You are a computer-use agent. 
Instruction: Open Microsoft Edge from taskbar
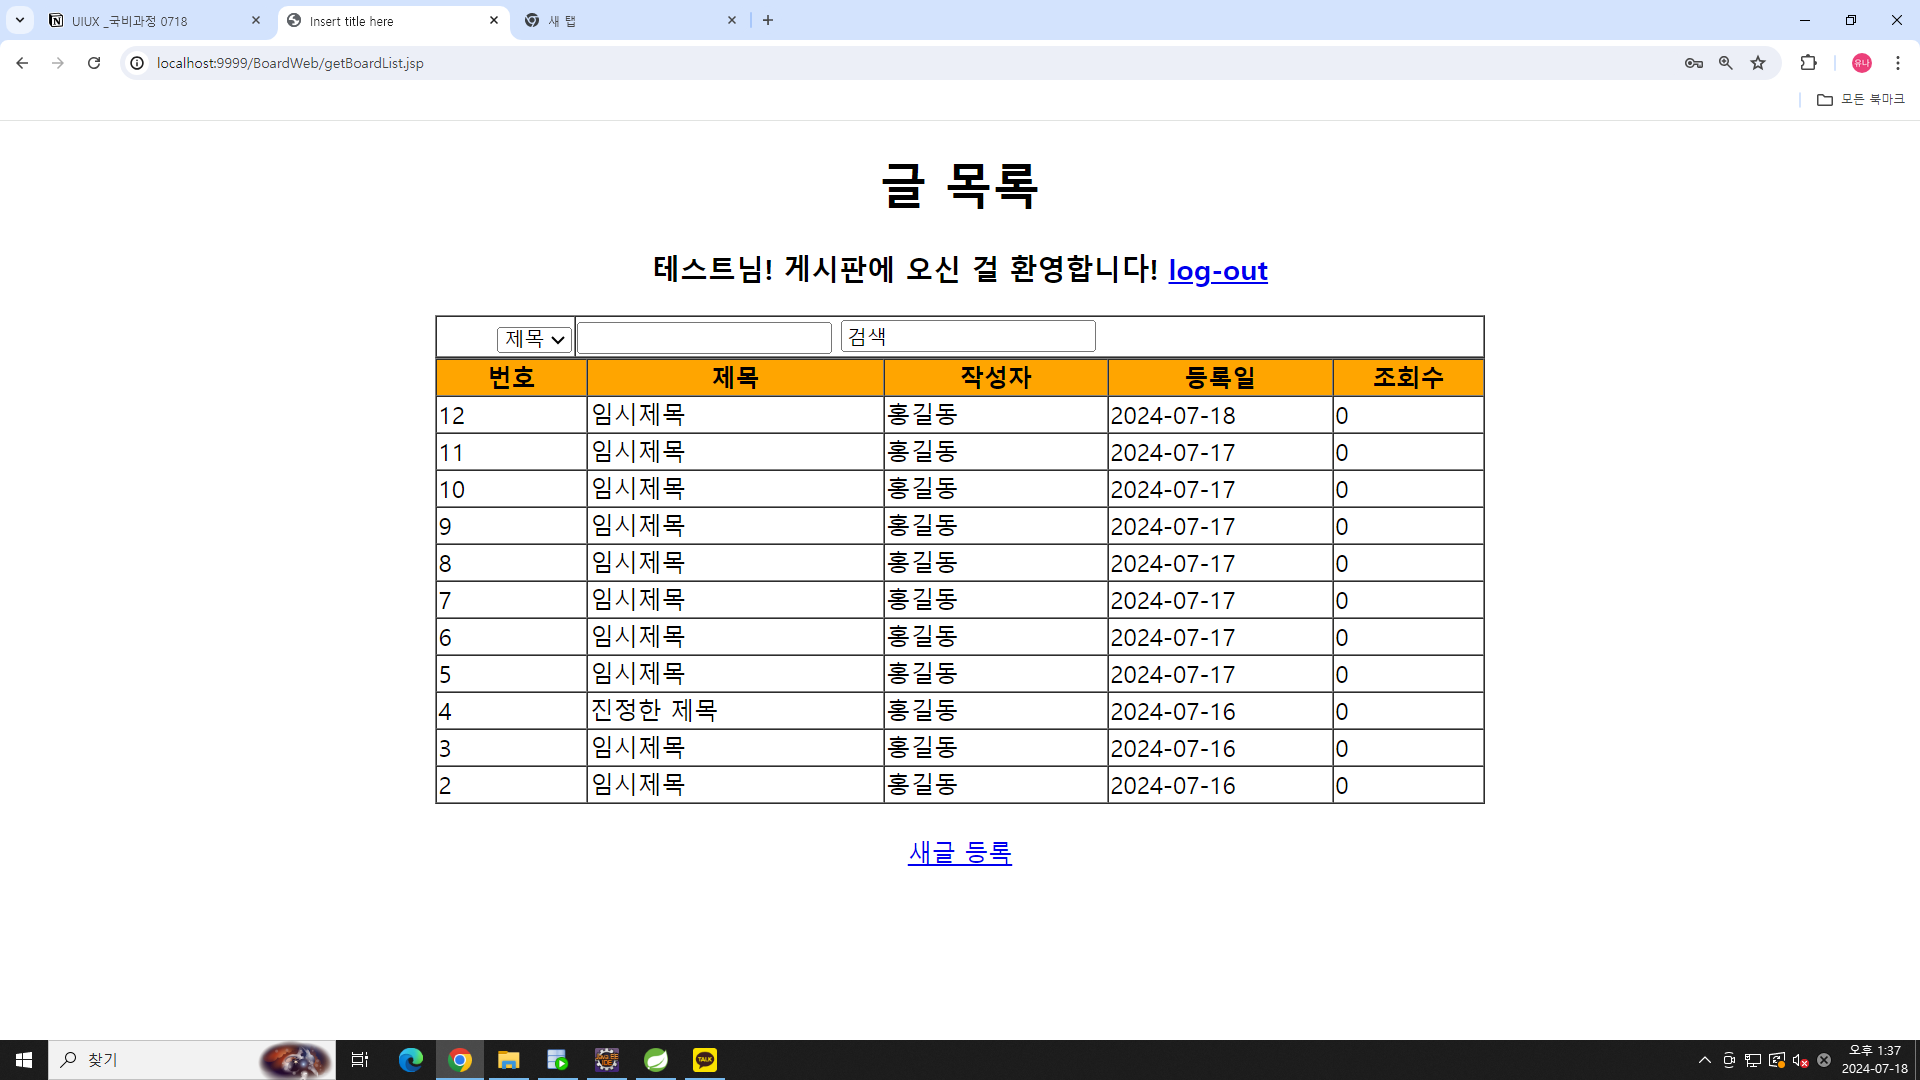point(410,1060)
